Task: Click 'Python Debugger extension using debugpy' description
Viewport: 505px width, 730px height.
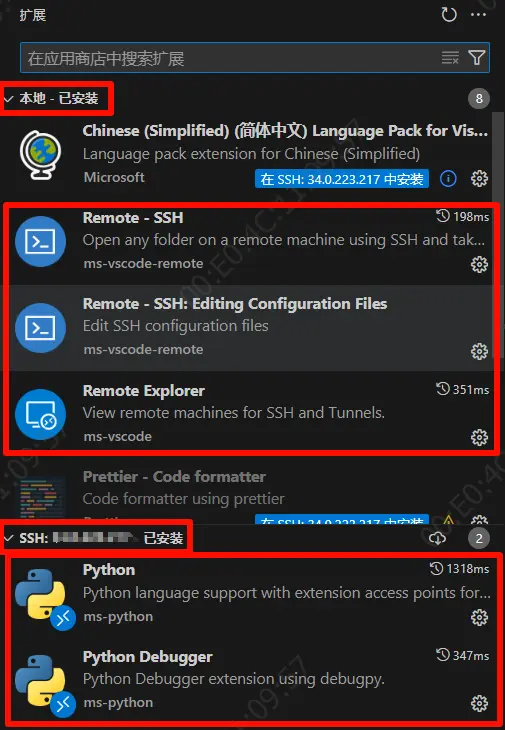Action: (234, 679)
